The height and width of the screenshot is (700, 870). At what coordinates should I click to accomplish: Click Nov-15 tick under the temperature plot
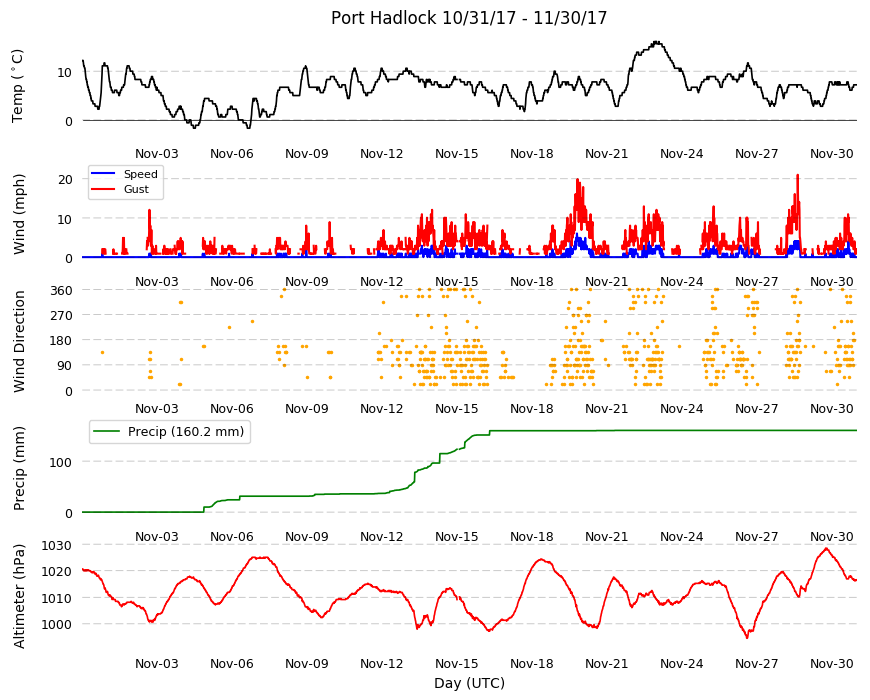pyautogui.click(x=456, y=154)
